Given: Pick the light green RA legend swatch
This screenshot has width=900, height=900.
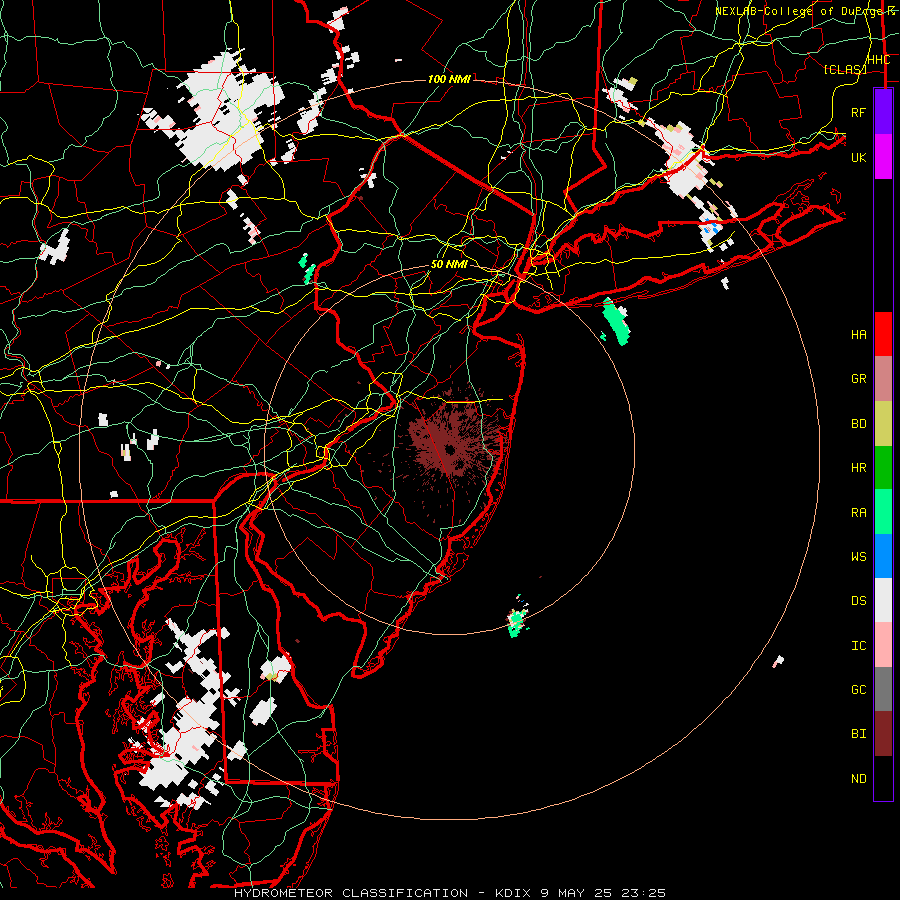Looking at the screenshot, I should (x=883, y=512).
